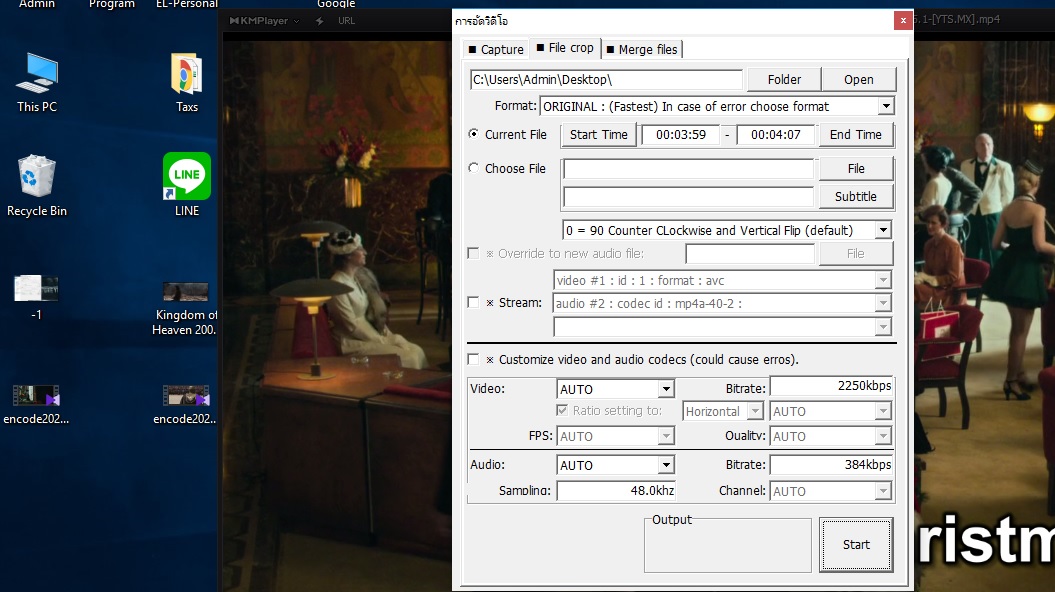Click the subtitle path field
The width and height of the screenshot is (1055, 592).
coord(688,196)
